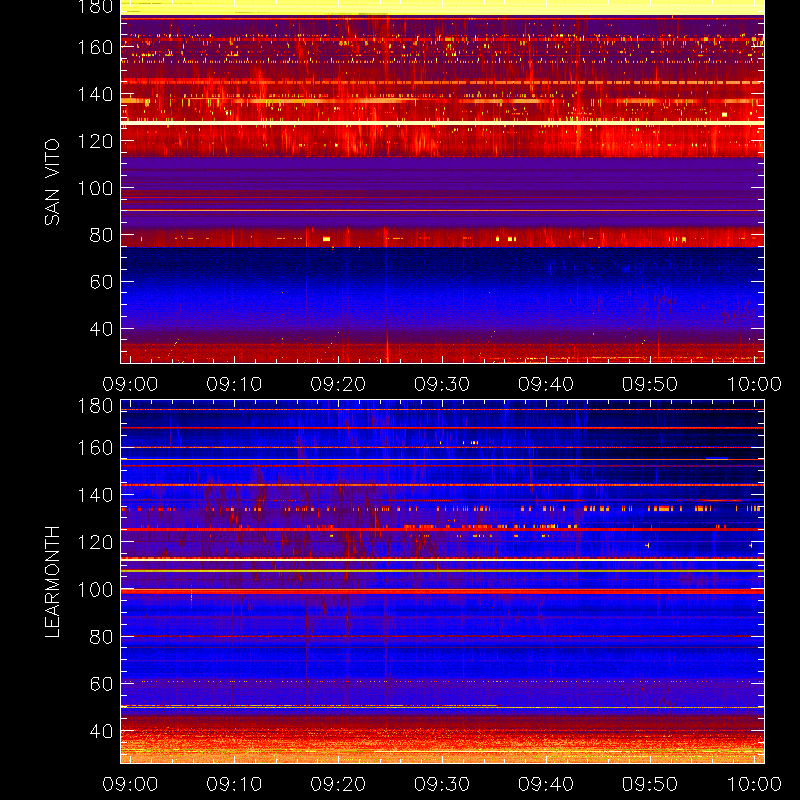This screenshot has height=800, width=800.
Task: Click inside the San Vito spectrogram panel
Action: [442, 182]
